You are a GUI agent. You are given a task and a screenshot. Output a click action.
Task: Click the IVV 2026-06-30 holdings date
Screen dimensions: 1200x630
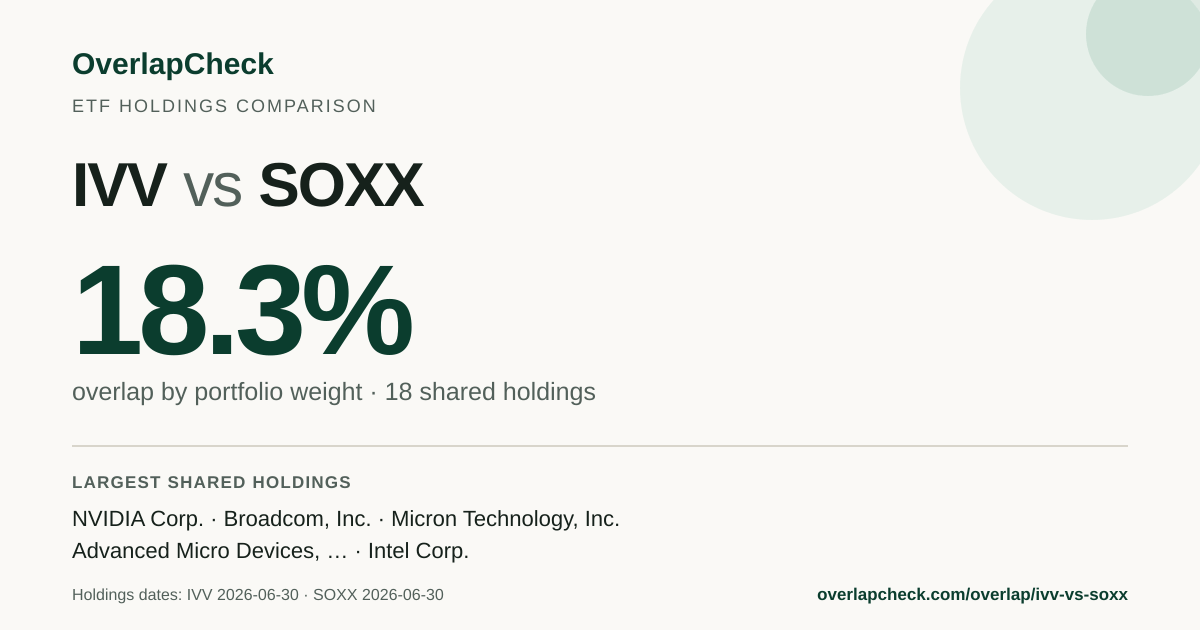pos(243,595)
